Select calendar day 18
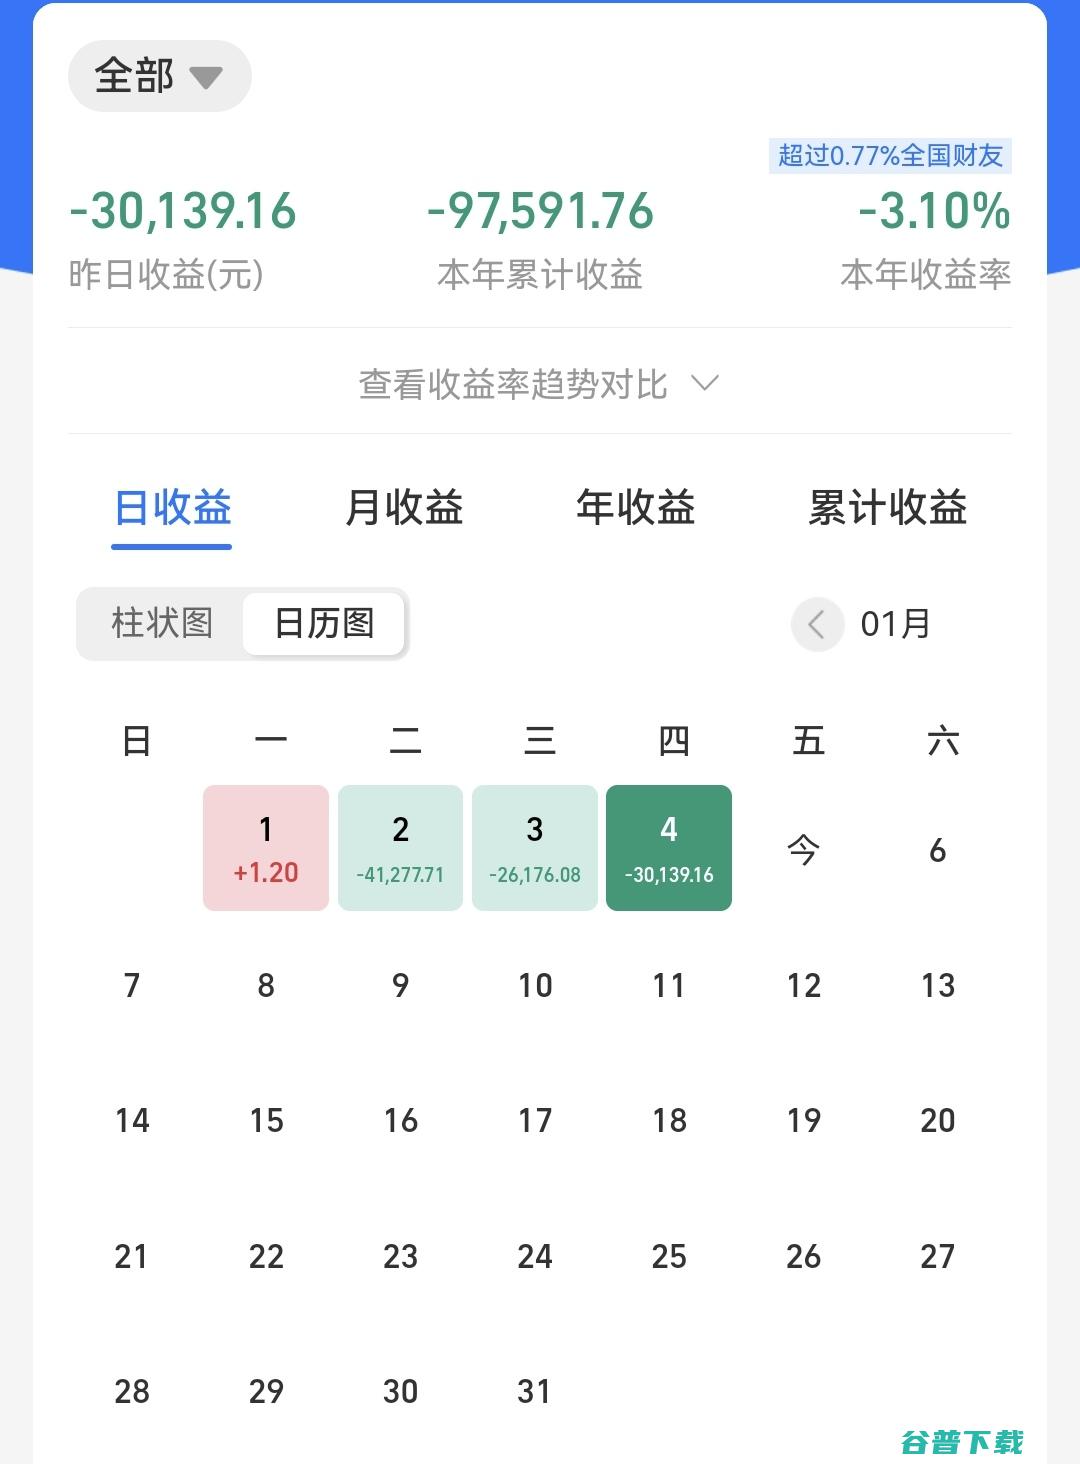The width and height of the screenshot is (1080, 1464). click(669, 1120)
